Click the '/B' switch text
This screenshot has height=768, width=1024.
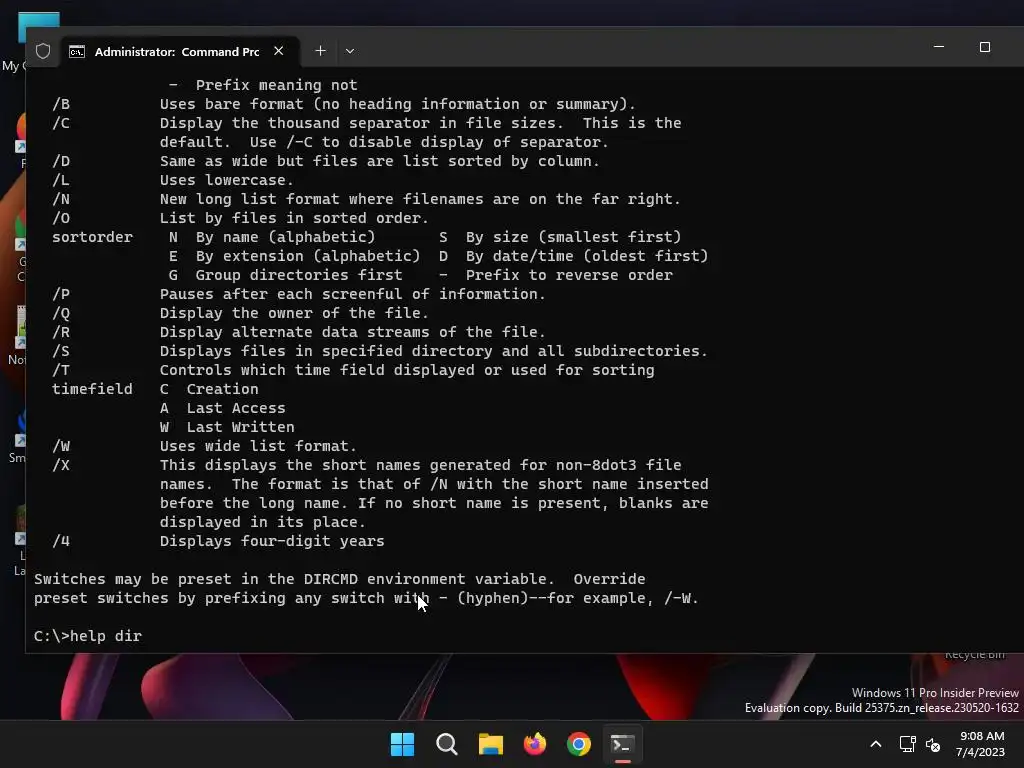tap(61, 104)
